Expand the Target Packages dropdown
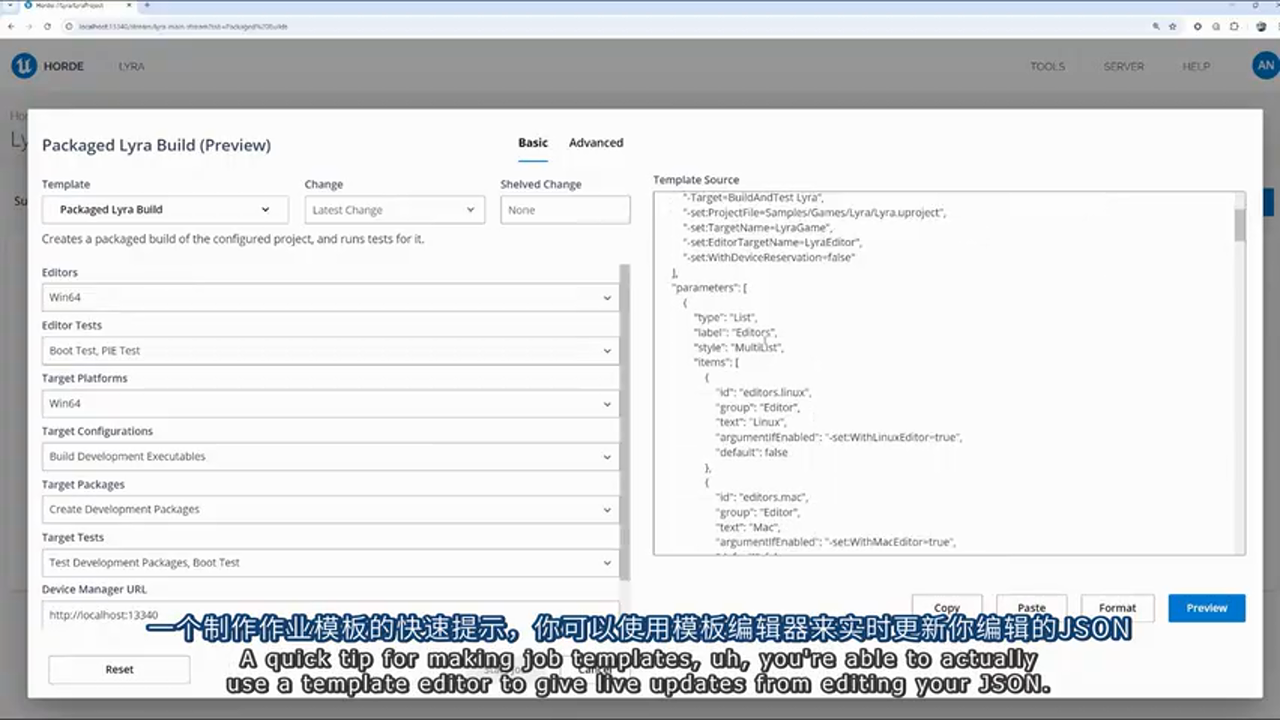The height and width of the screenshot is (720, 1280). [x=330, y=510]
